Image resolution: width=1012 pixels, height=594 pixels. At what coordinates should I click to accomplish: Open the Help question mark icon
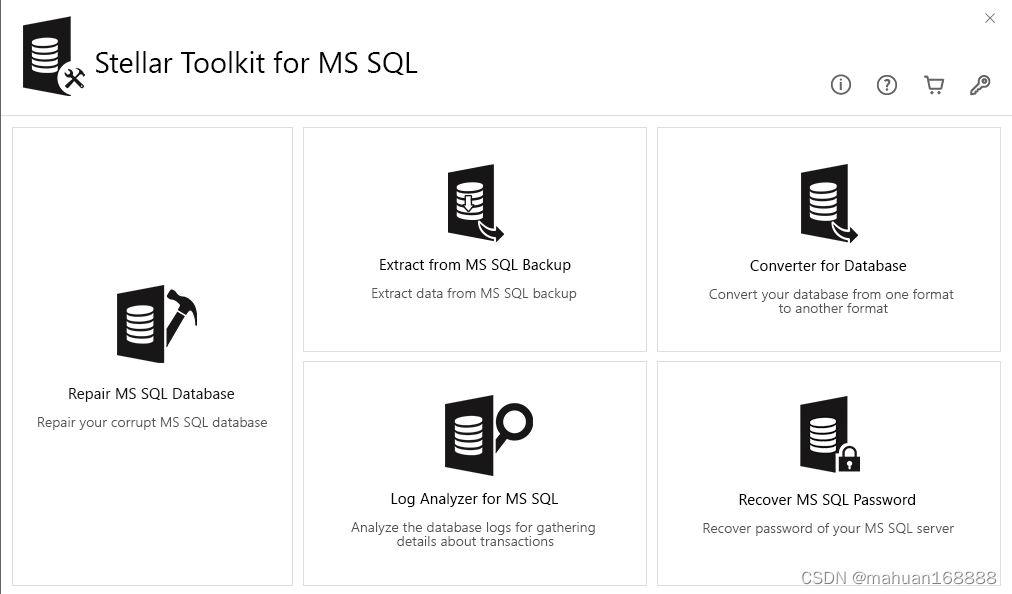887,84
